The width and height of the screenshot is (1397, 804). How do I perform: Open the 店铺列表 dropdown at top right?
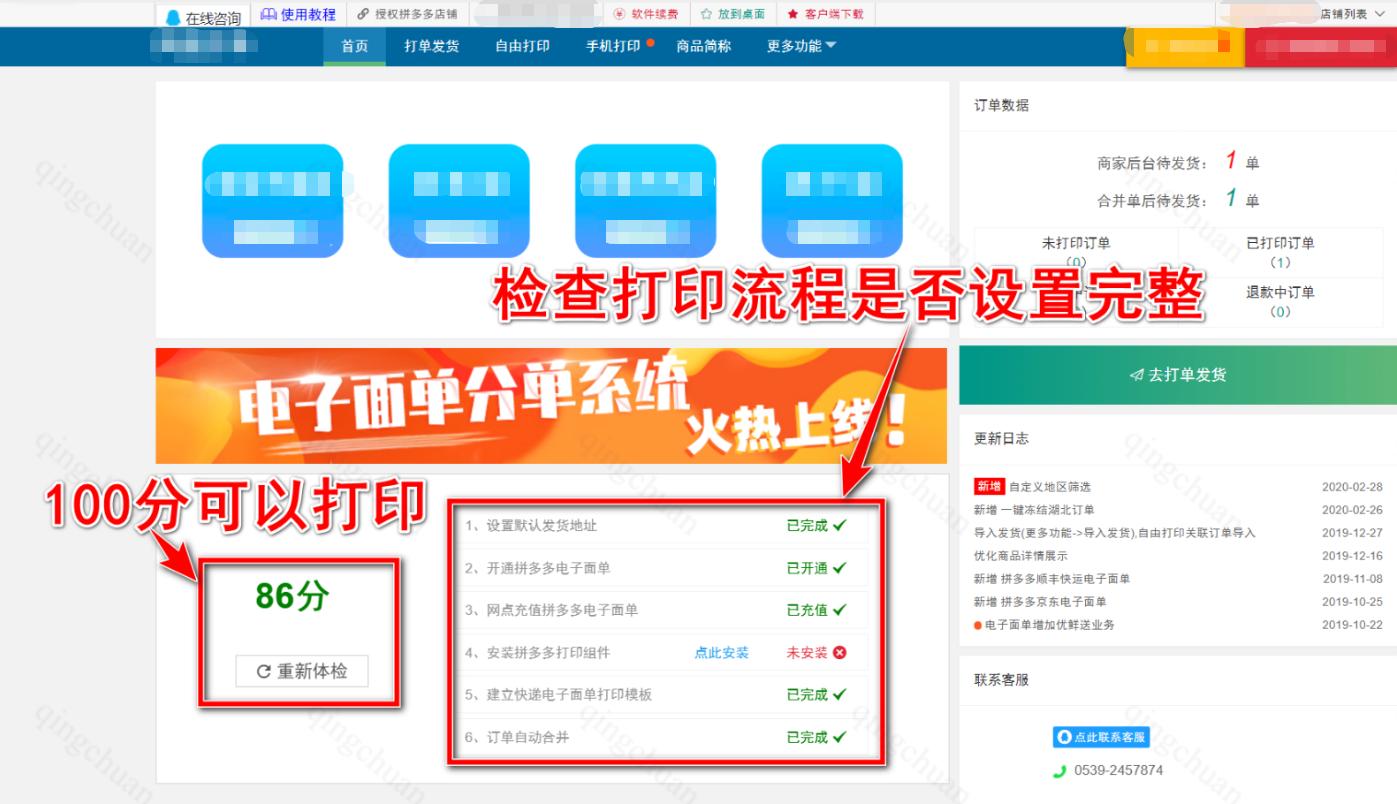coord(1349,14)
